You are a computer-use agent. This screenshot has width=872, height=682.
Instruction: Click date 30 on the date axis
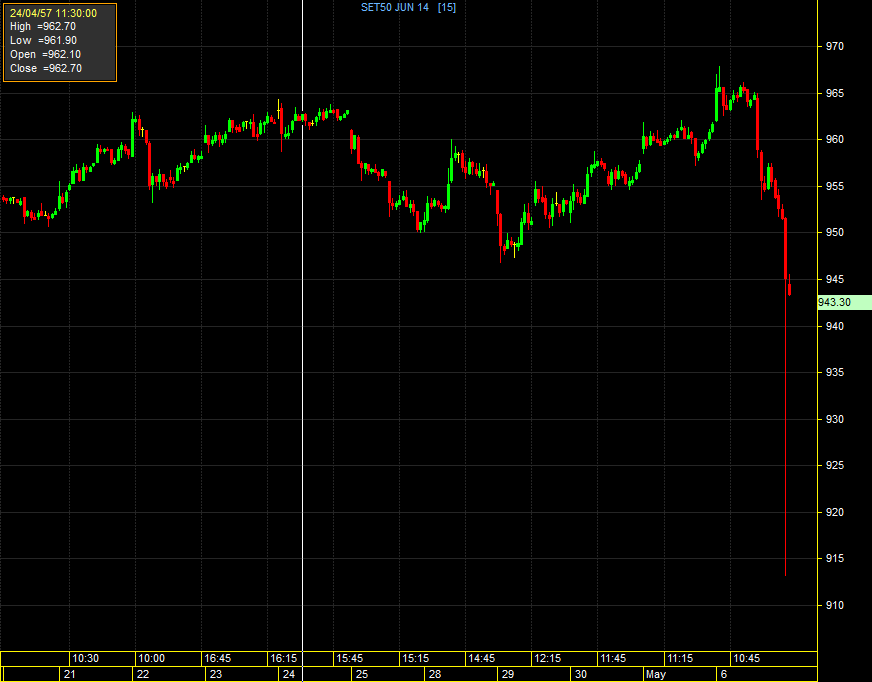coord(581,674)
